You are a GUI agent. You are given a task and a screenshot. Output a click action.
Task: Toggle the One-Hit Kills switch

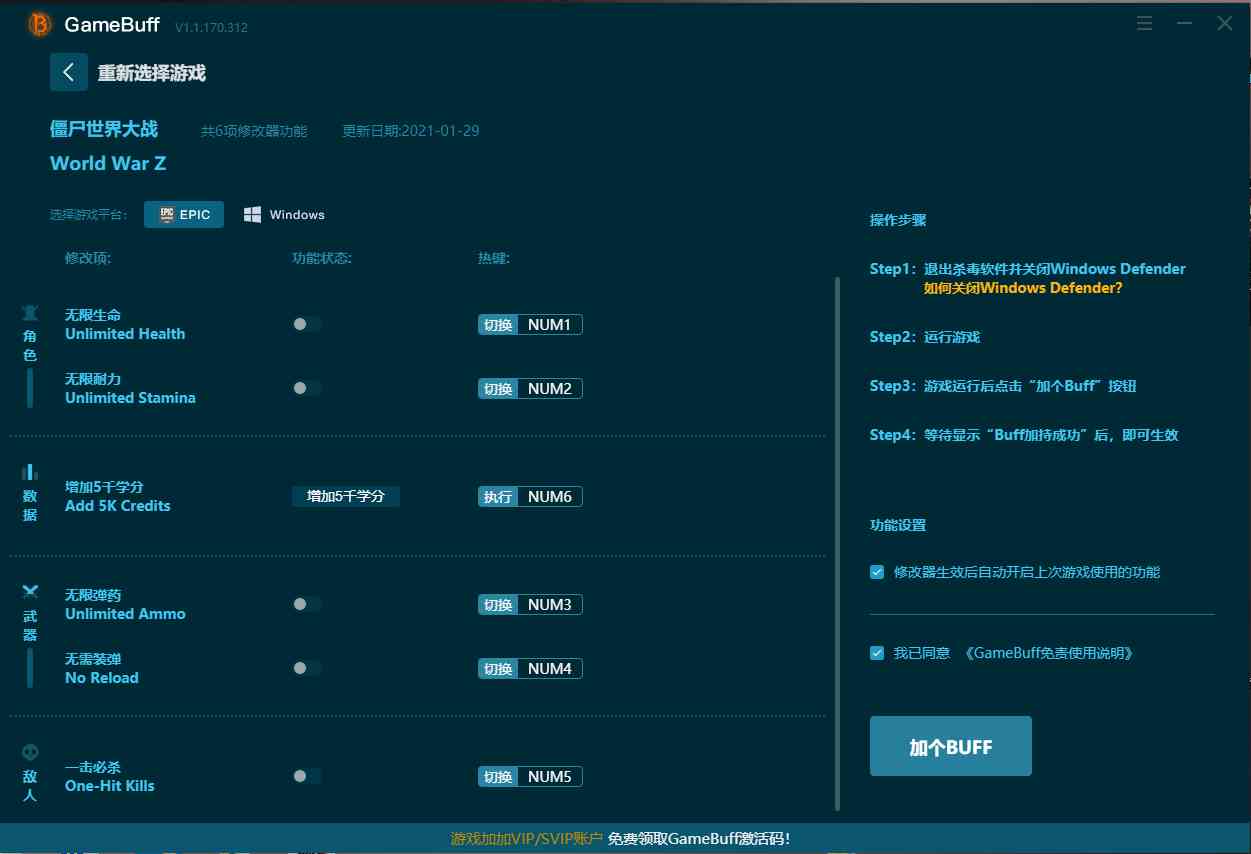pyautogui.click(x=306, y=776)
